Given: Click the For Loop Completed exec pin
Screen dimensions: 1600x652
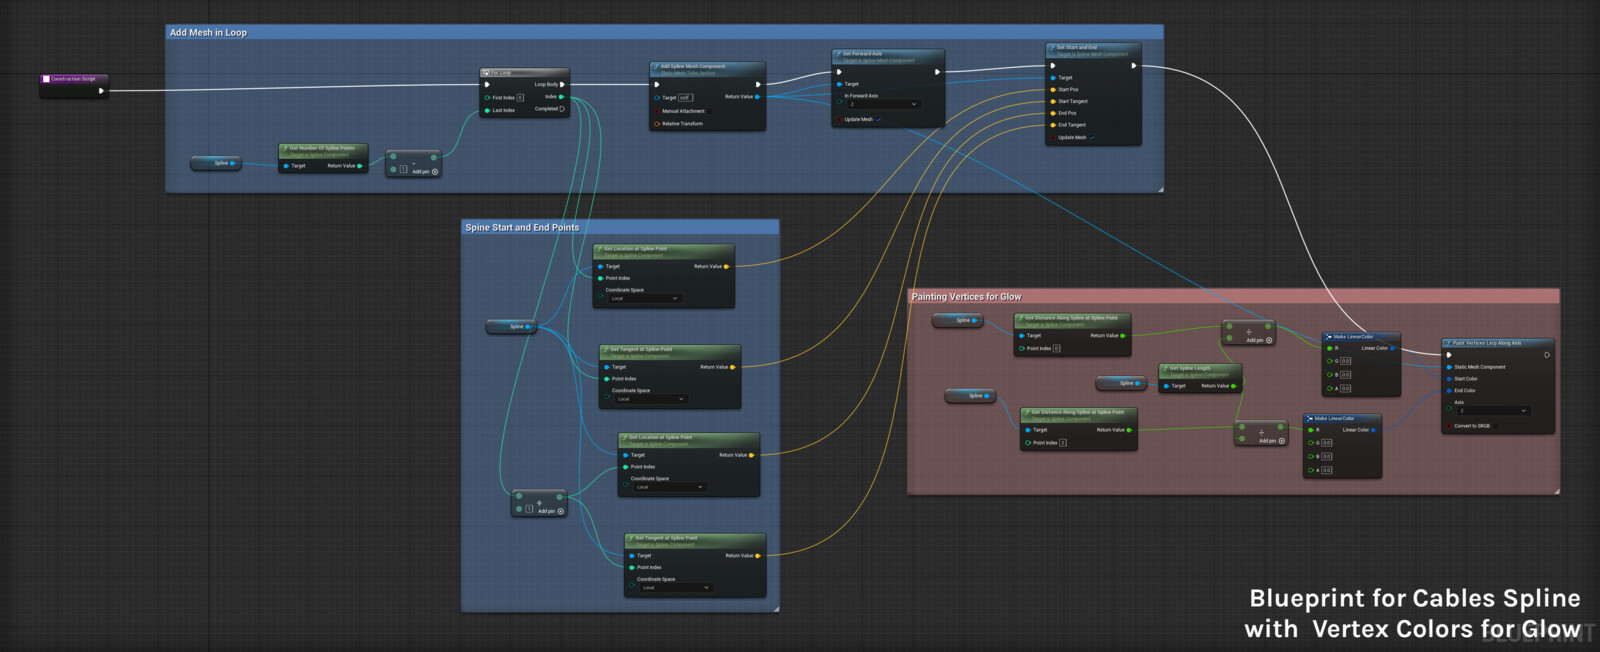Looking at the screenshot, I should [562, 109].
